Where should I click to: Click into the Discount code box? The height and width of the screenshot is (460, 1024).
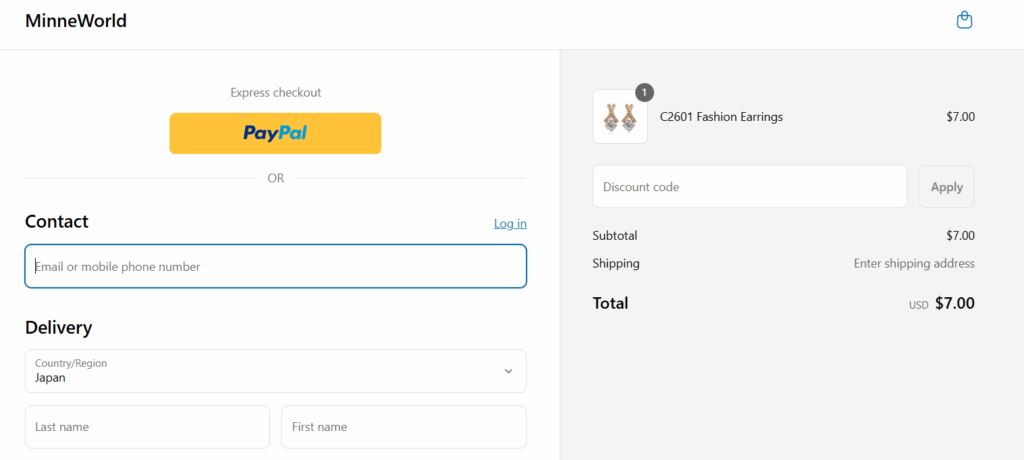750,187
